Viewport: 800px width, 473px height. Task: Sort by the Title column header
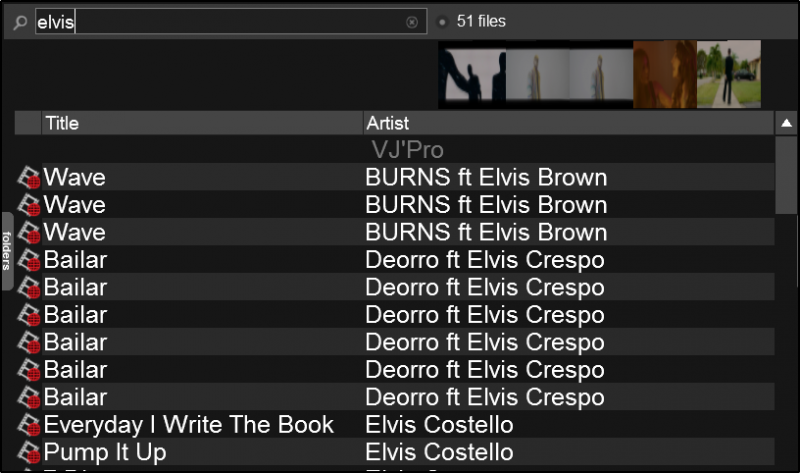[x=202, y=123]
